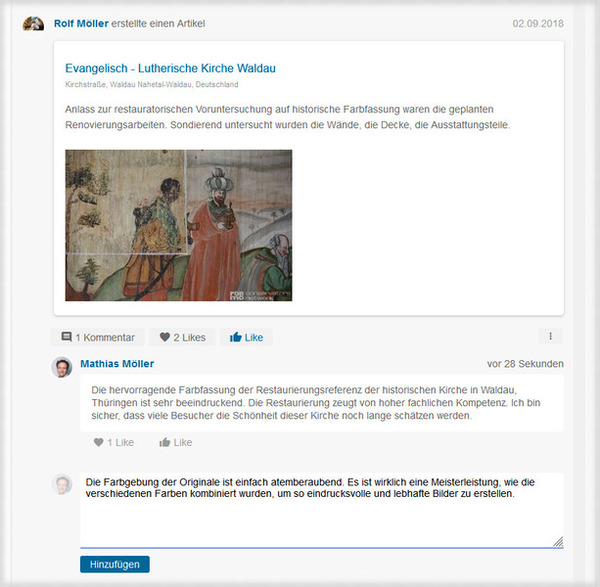Select comment text 'Die hervorragende Farbfassung'
Screen dimensions: 600x587
[x=316, y=403]
